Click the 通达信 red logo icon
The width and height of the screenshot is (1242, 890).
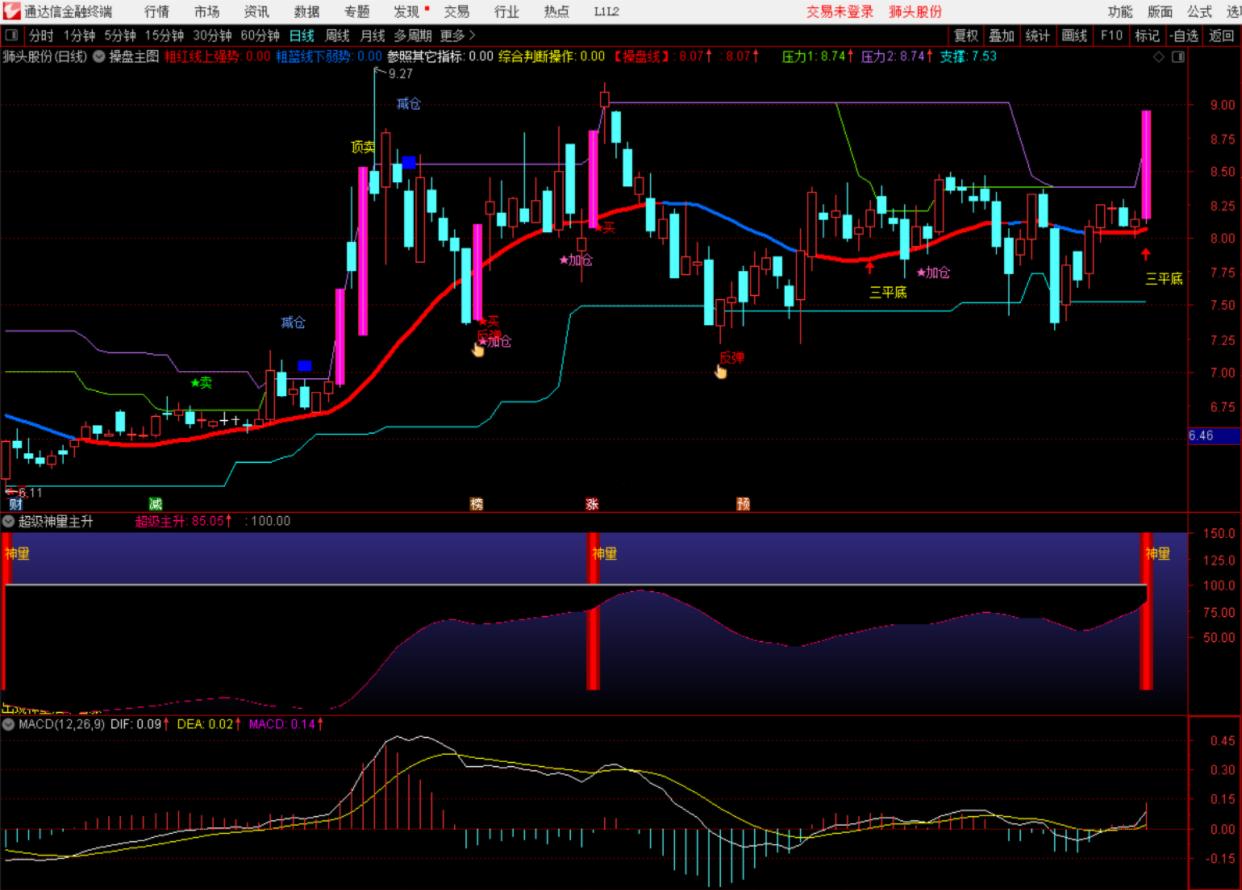tap(11, 11)
